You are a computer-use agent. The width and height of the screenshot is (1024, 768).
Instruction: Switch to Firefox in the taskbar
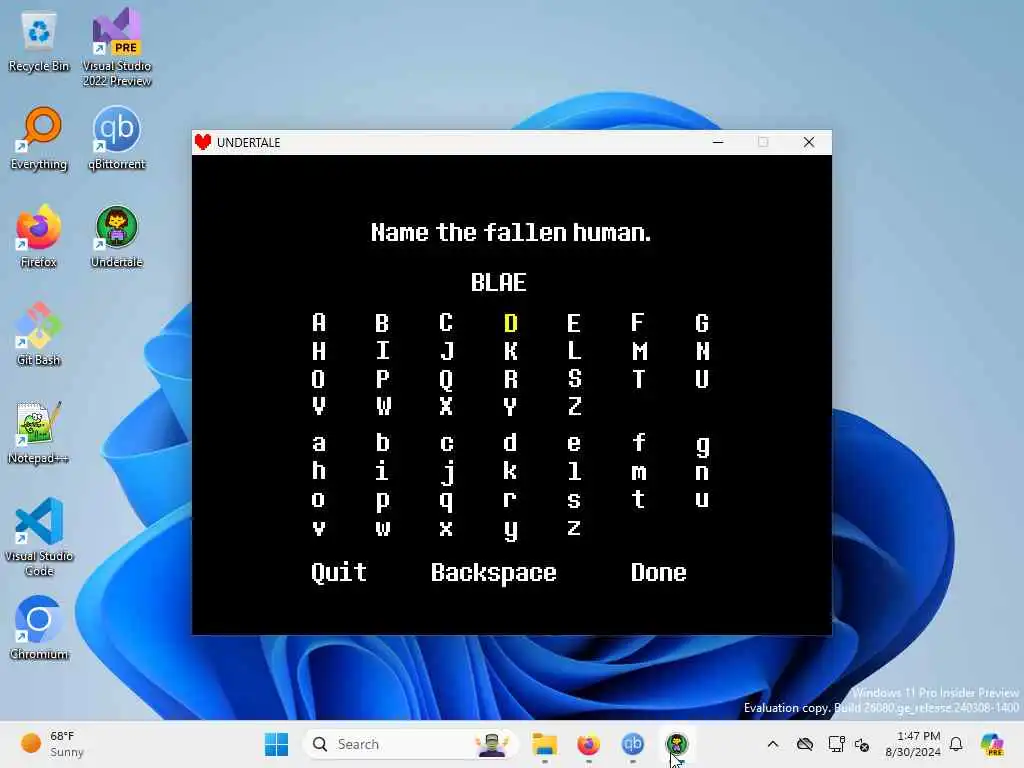pyautogui.click(x=588, y=744)
